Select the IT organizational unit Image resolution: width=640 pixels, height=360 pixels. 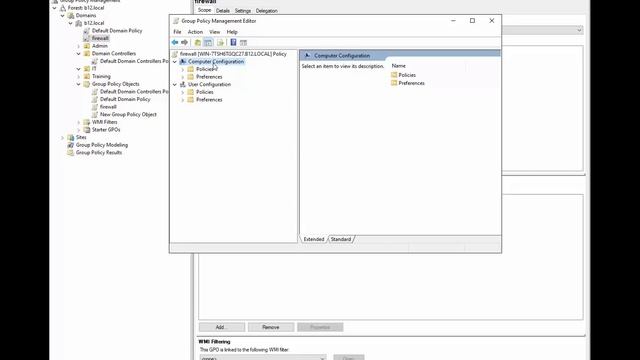(x=94, y=69)
